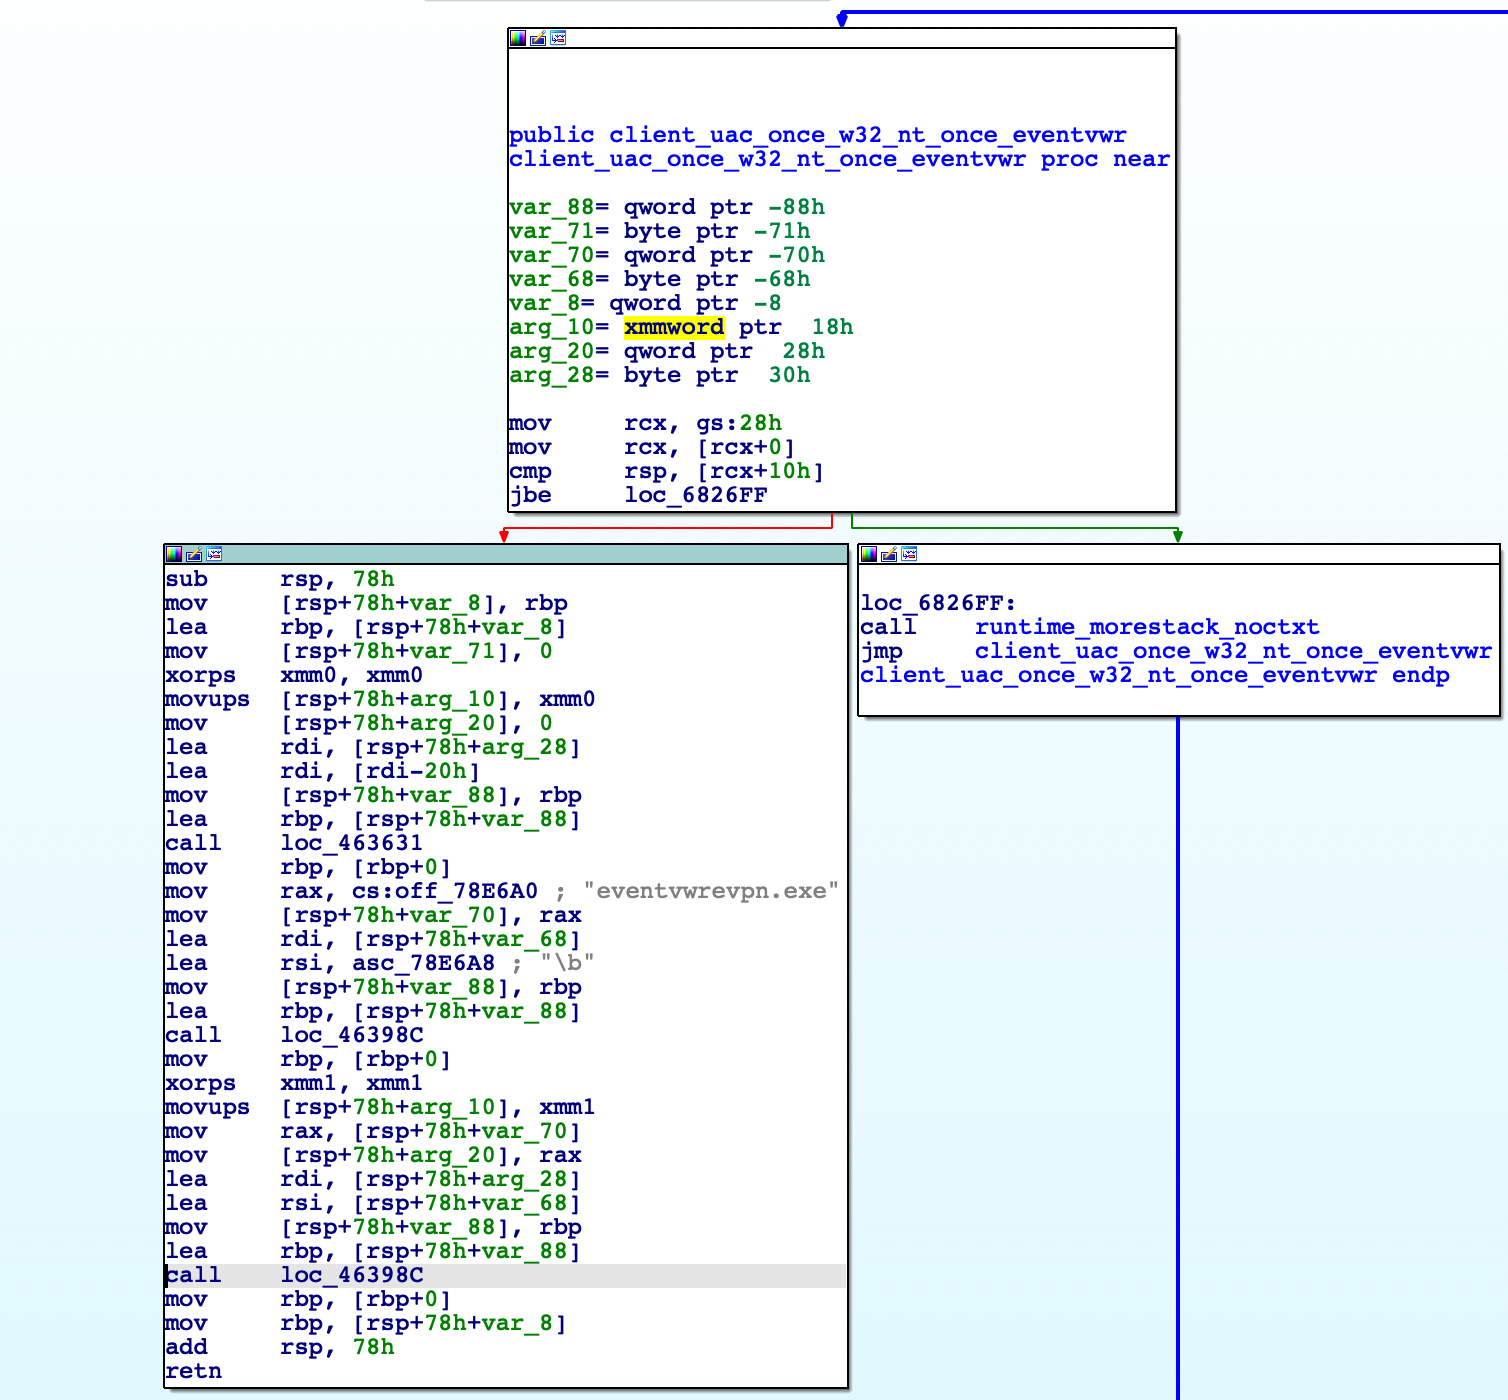Set node color of the proc header node
Viewport: 1508px width, 1400px height.
pos(518,38)
